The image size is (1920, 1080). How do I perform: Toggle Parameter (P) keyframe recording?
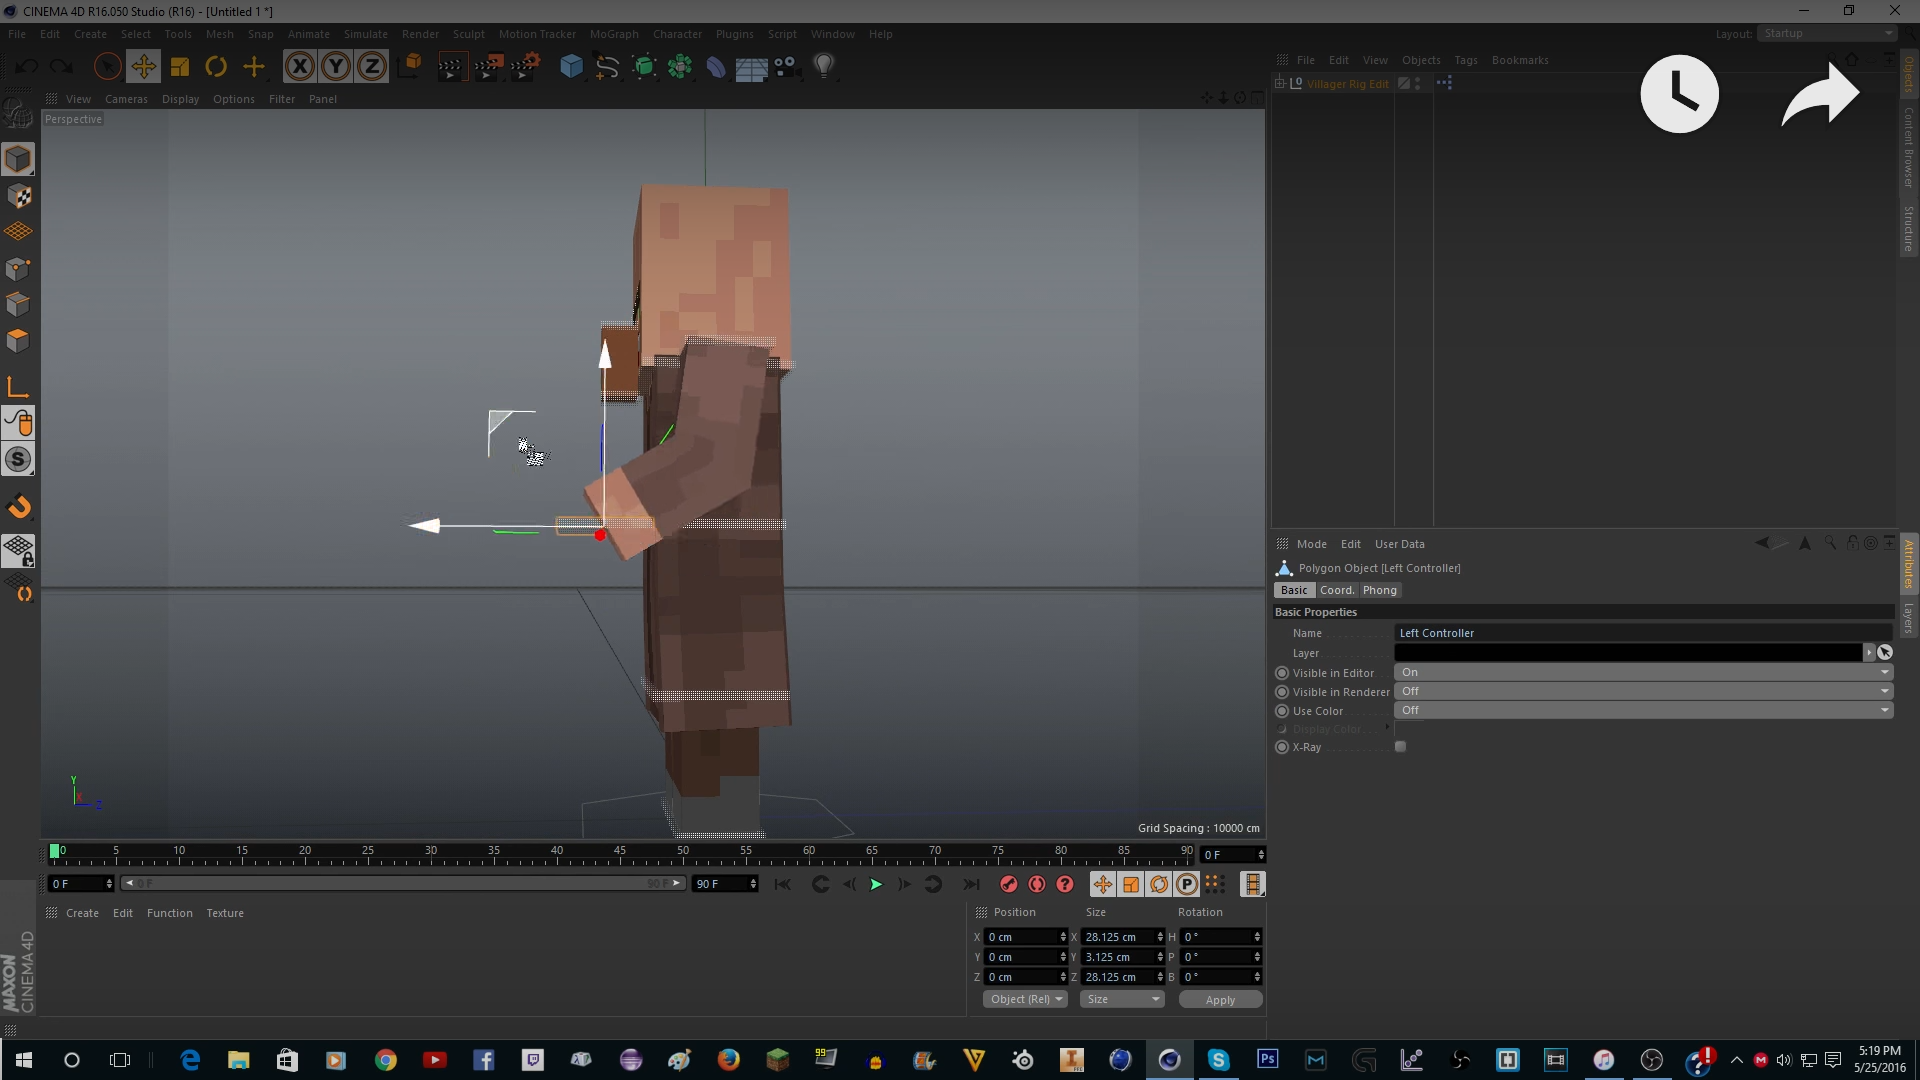tap(1187, 884)
